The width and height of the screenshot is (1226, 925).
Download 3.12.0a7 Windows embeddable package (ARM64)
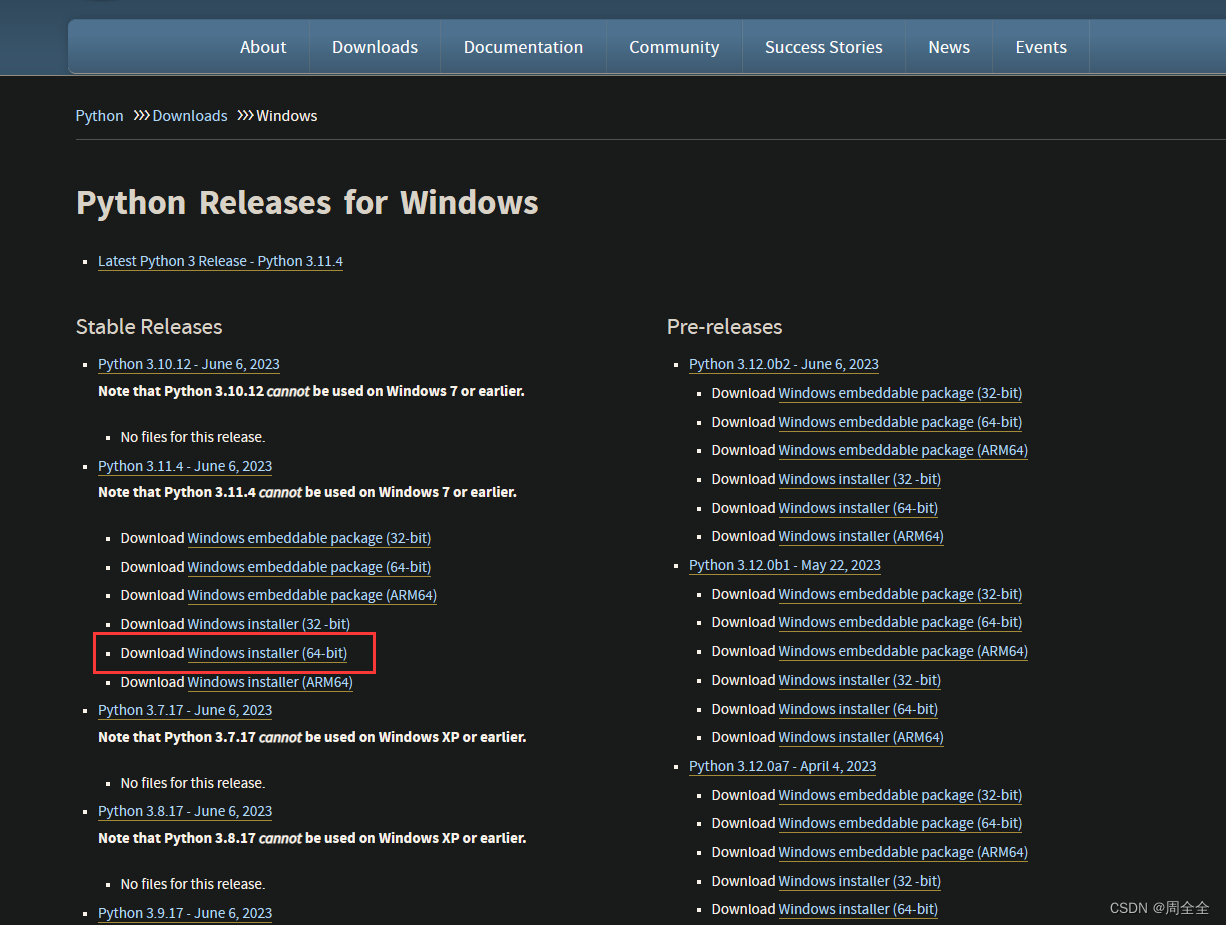[x=903, y=852]
